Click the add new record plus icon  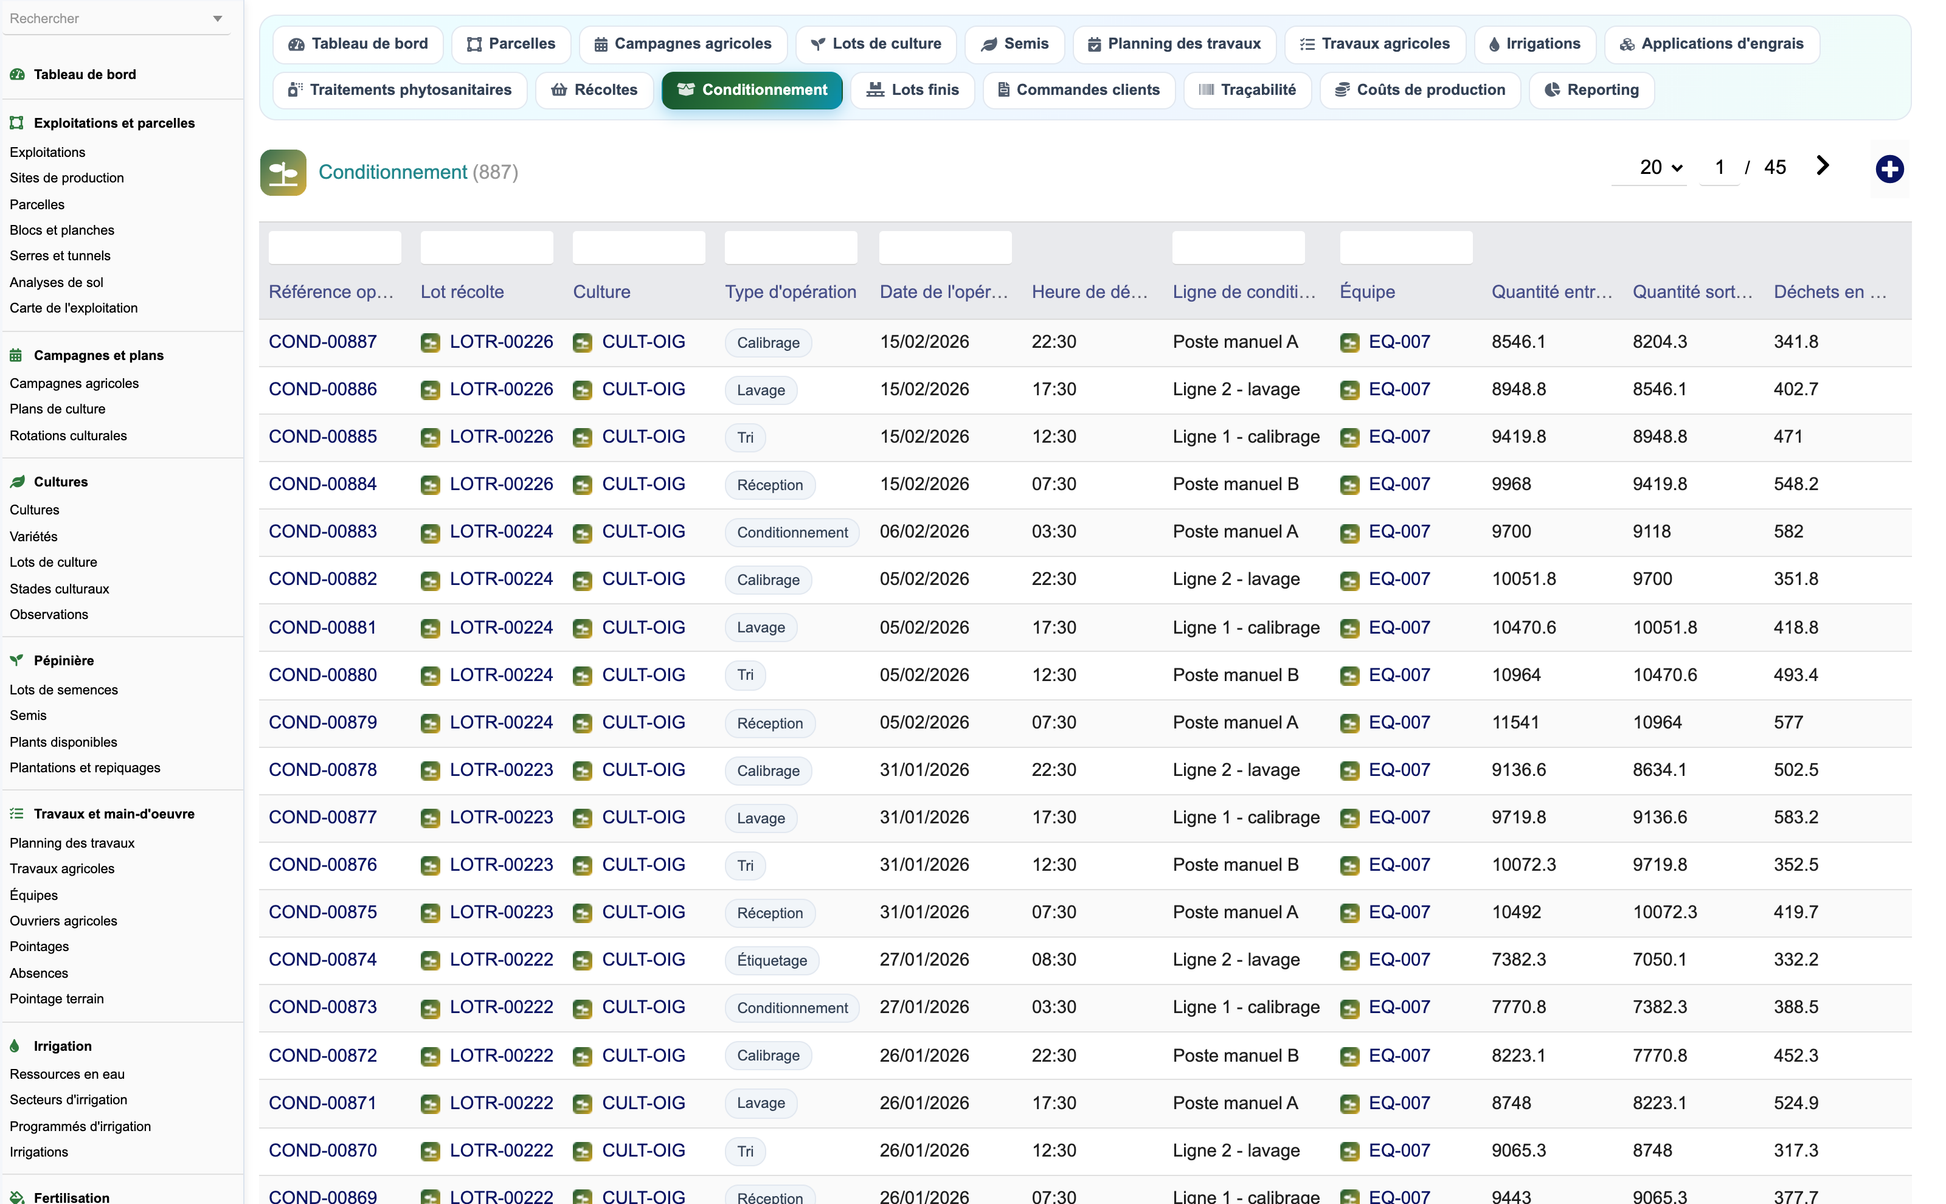pyautogui.click(x=1889, y=169)
